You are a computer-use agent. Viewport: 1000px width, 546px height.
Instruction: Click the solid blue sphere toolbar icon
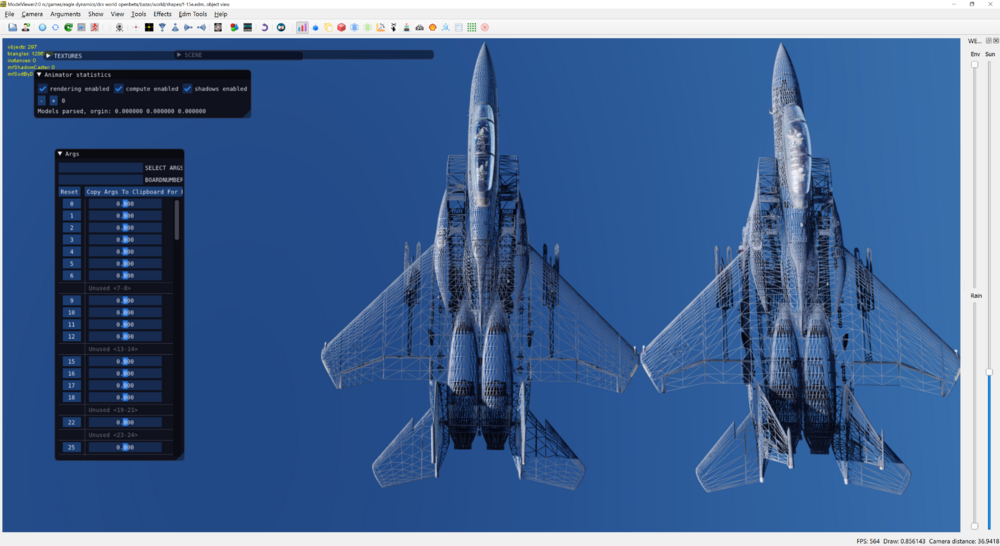click(x=42, y=27)
